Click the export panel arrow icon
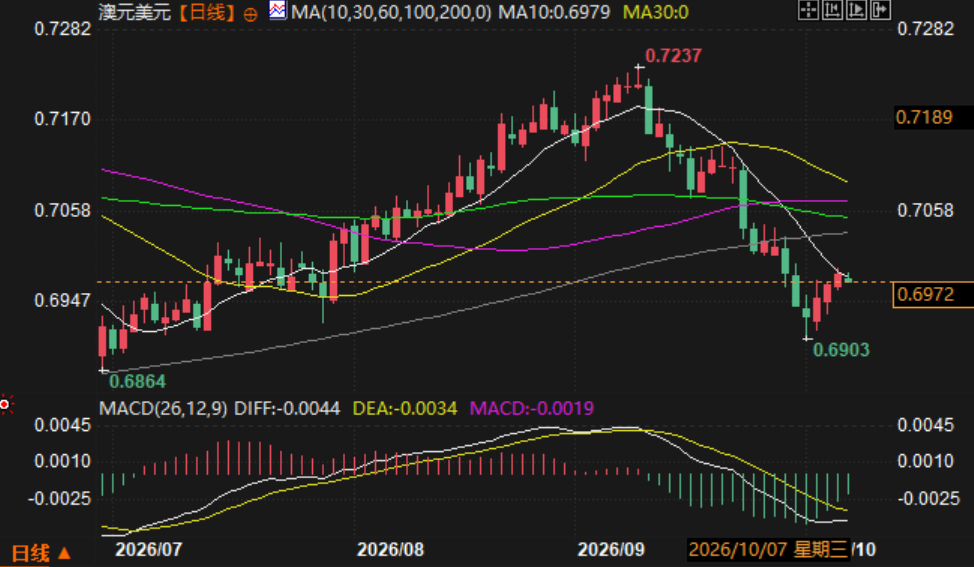This screenshot has width=974, height=567. point(881,9)
